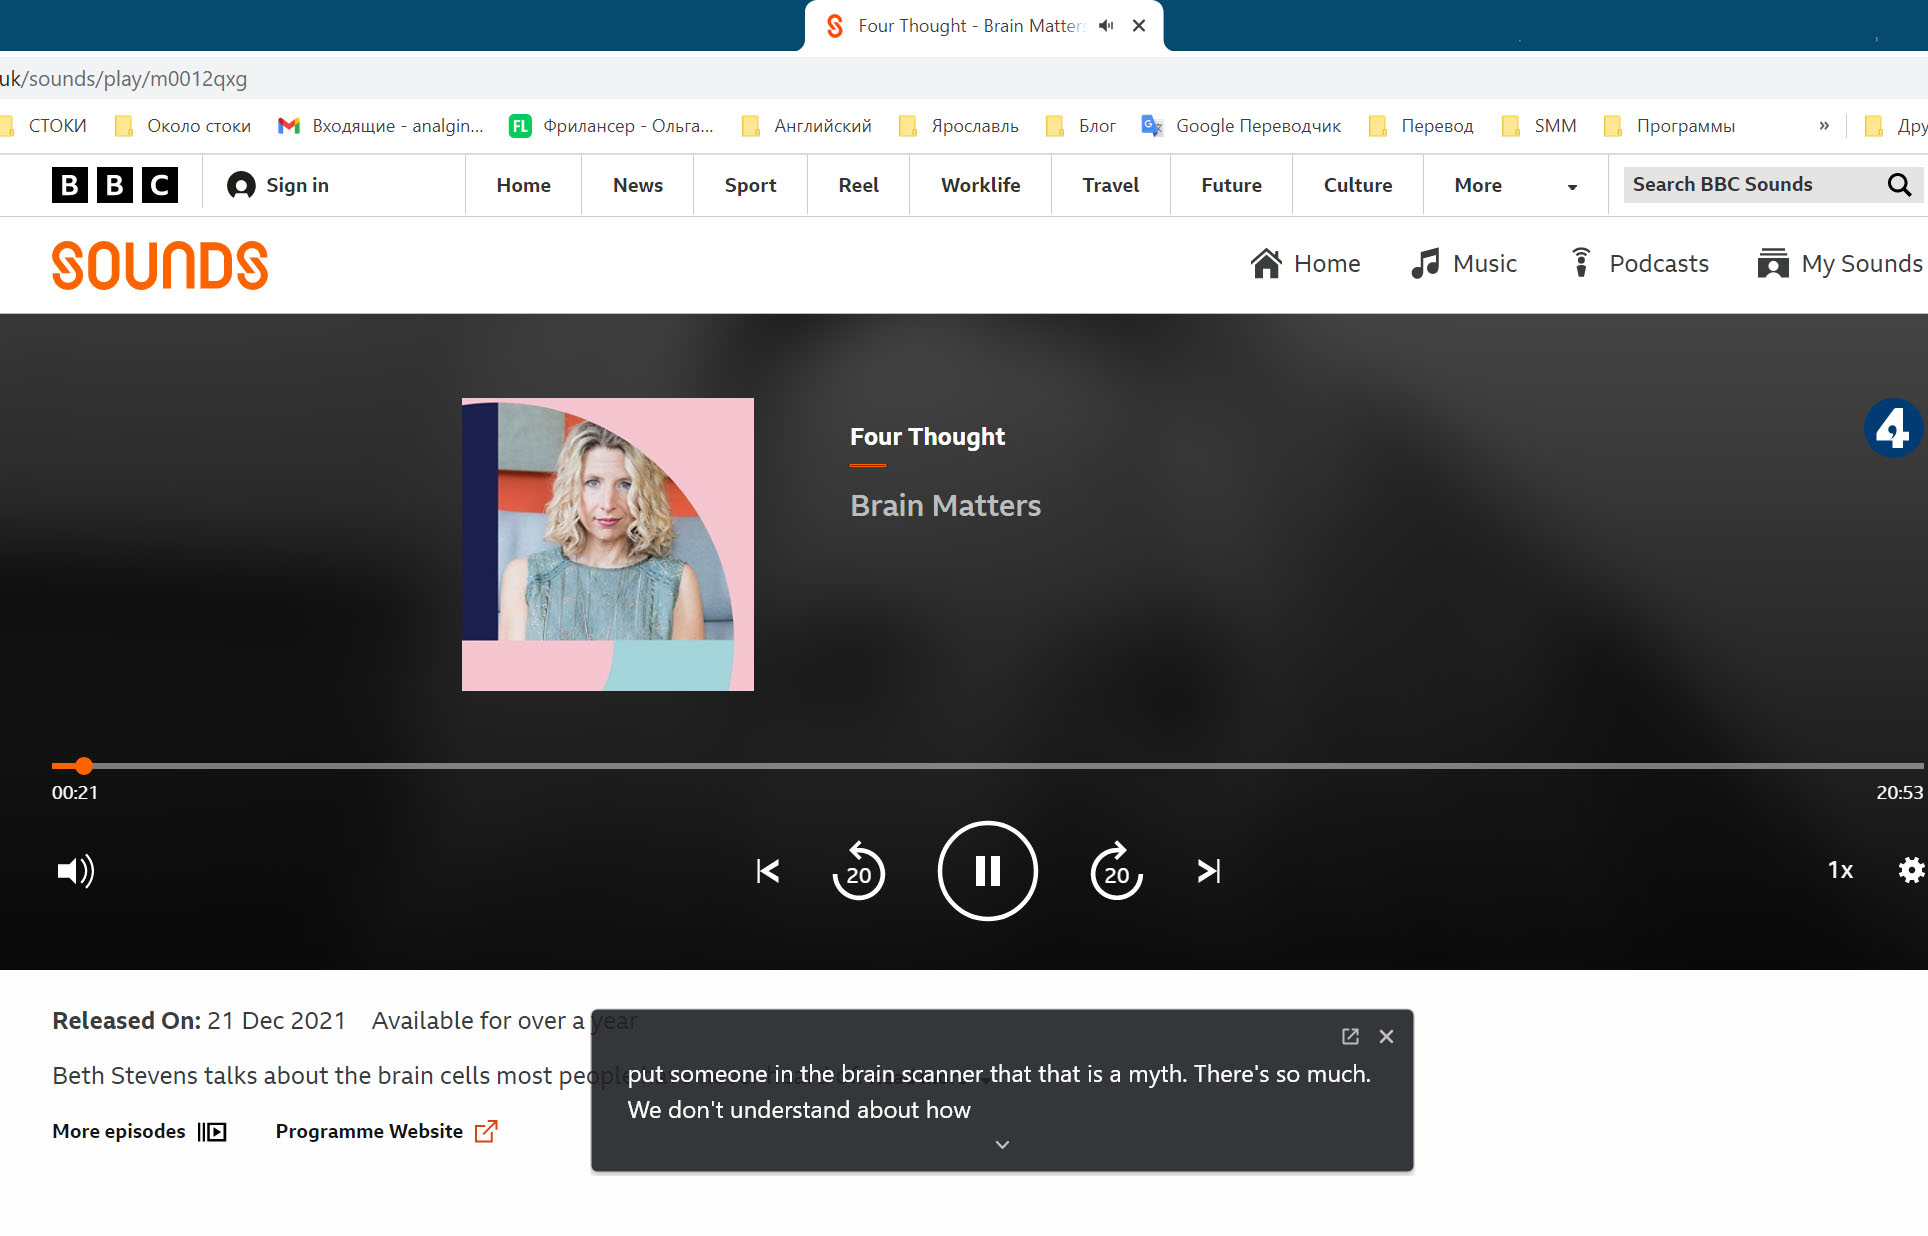Click the pause button to stop playback
The height and width of the screenshot is (1236, 1928).
tap(988, 871)
